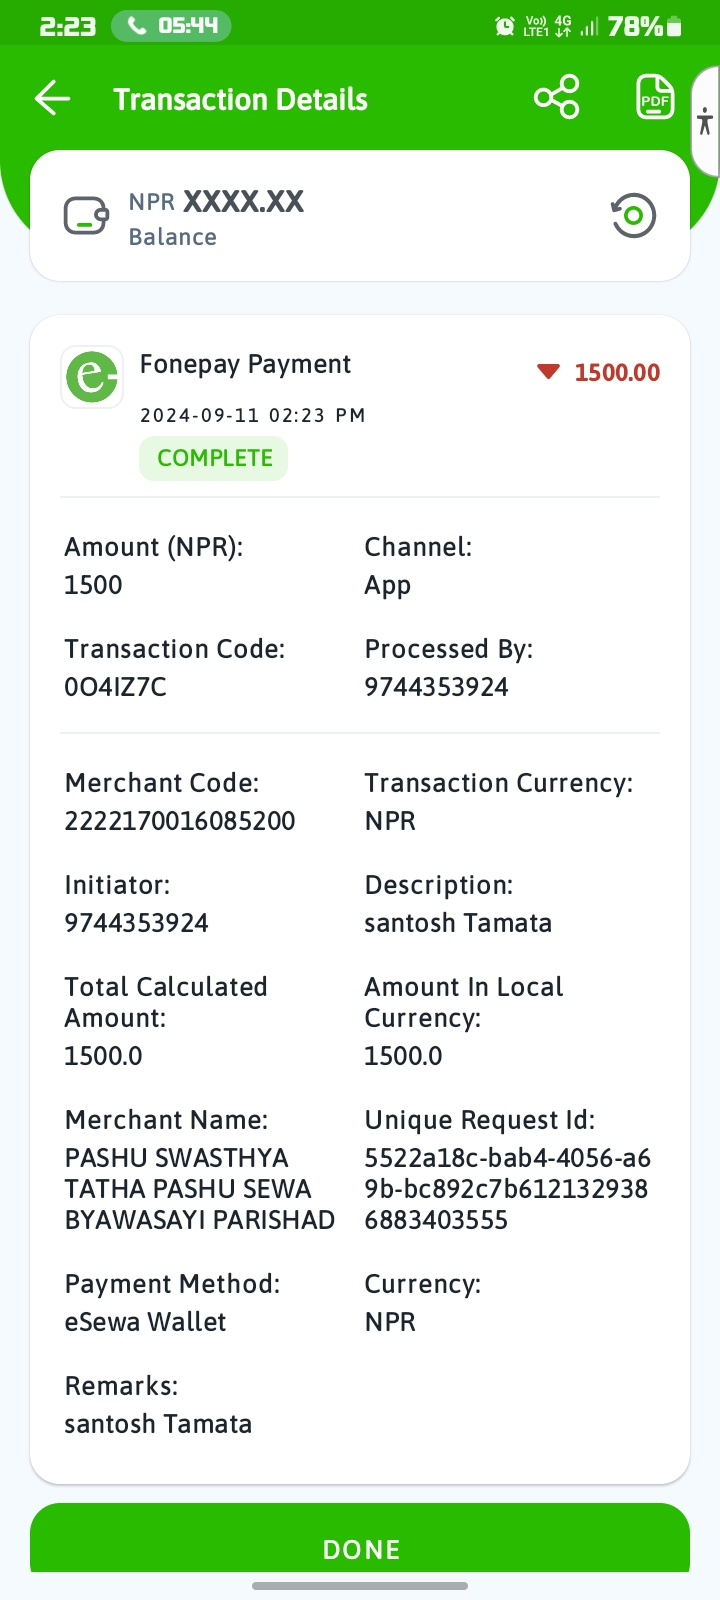Tap the DONE button

(x=360, y=1539)
